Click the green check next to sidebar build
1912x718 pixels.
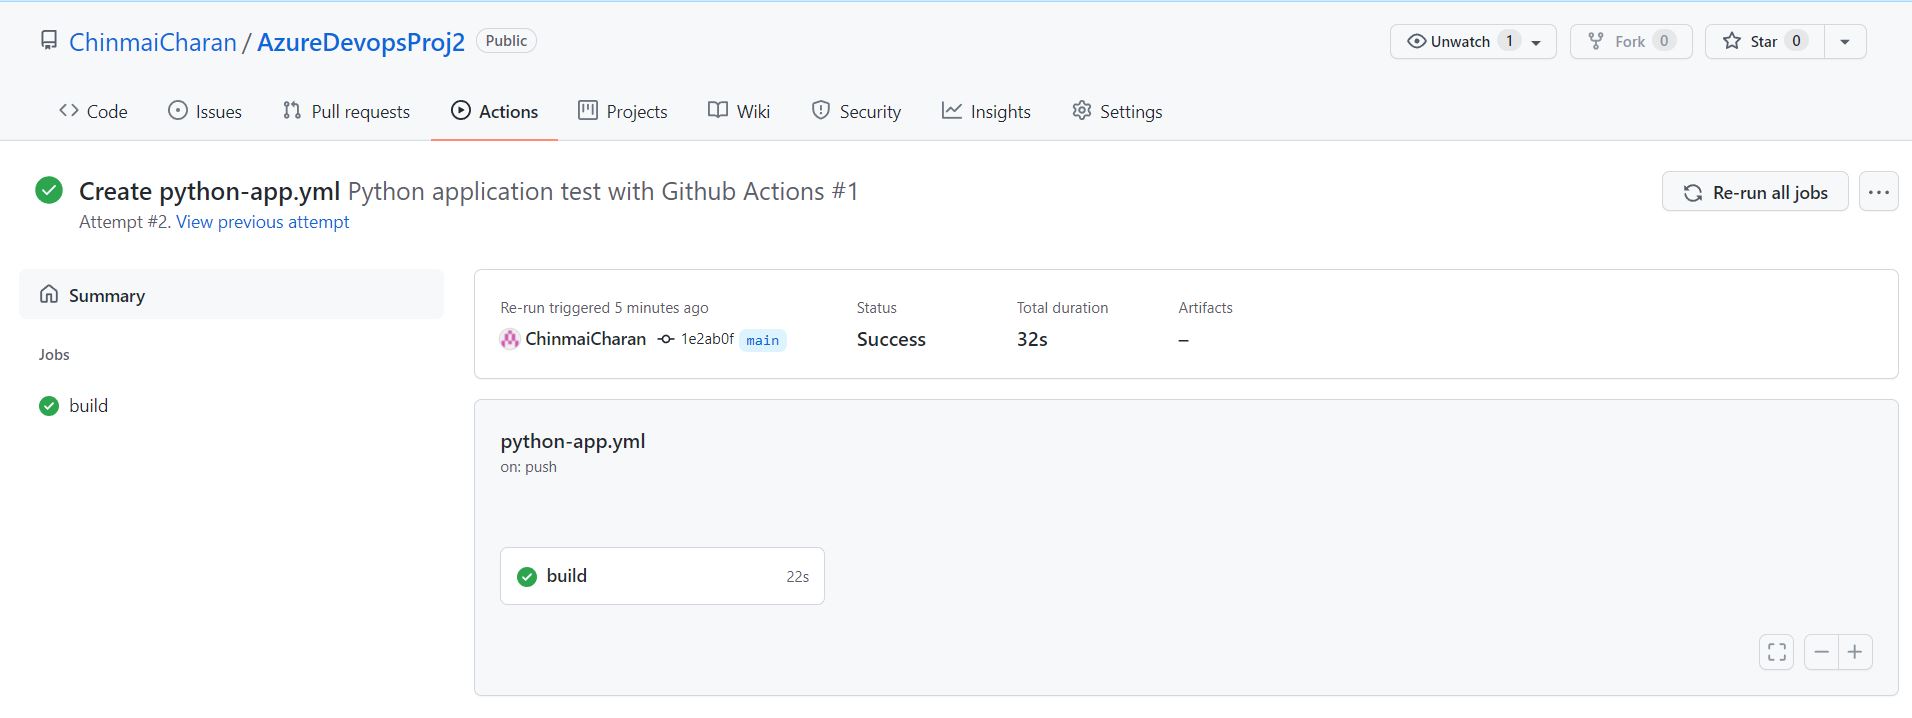pos(49,406)
